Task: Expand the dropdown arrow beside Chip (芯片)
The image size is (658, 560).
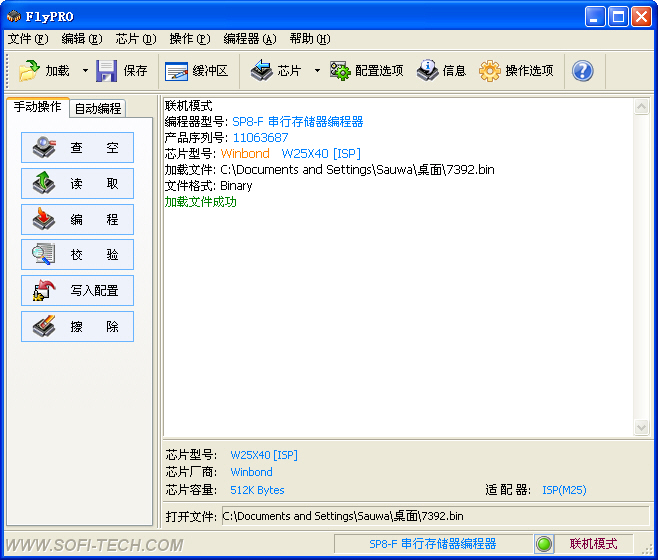Action: coord(317,71)
